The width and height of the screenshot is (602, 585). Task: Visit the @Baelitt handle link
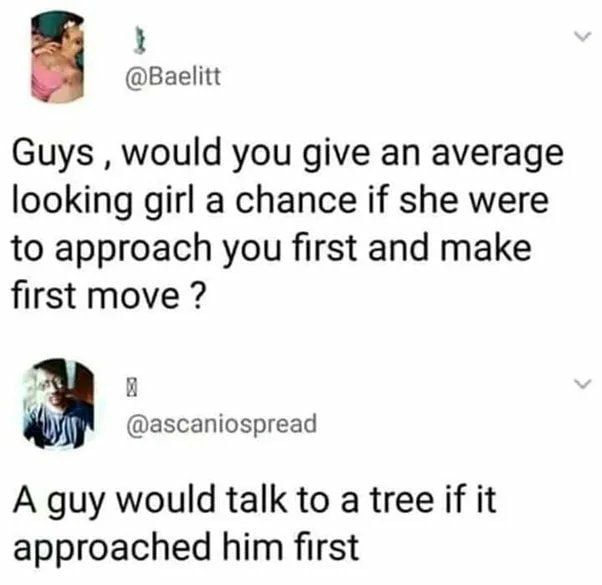(174, 76)
